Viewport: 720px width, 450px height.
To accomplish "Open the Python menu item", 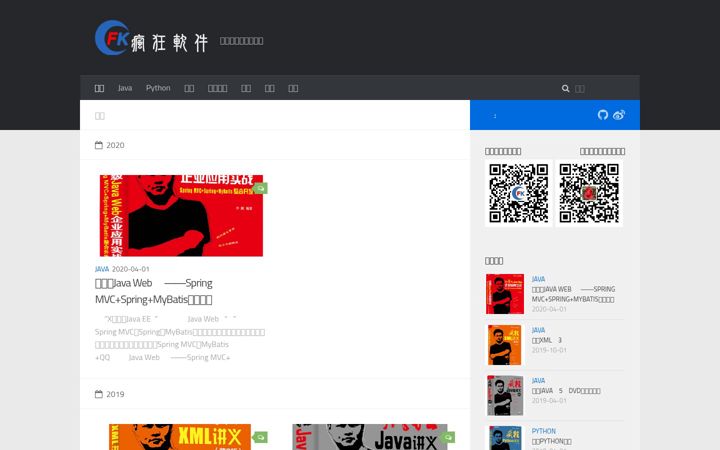I will coord(158,88).
